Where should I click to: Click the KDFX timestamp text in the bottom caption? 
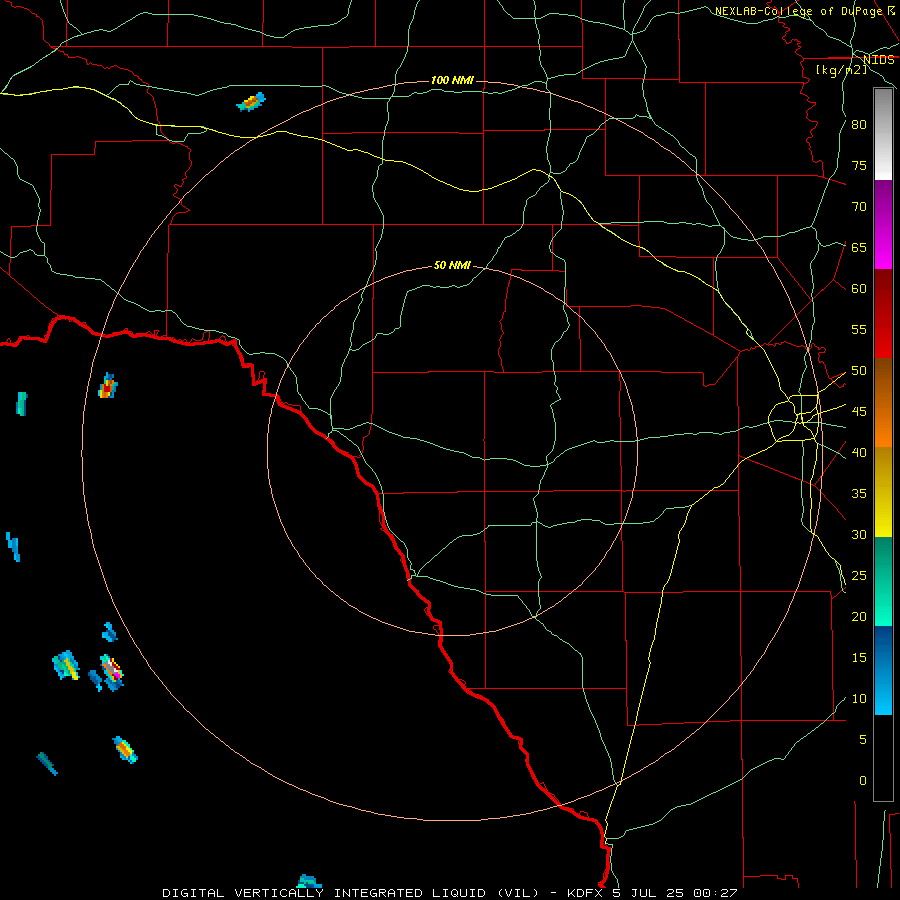[652, 893]
